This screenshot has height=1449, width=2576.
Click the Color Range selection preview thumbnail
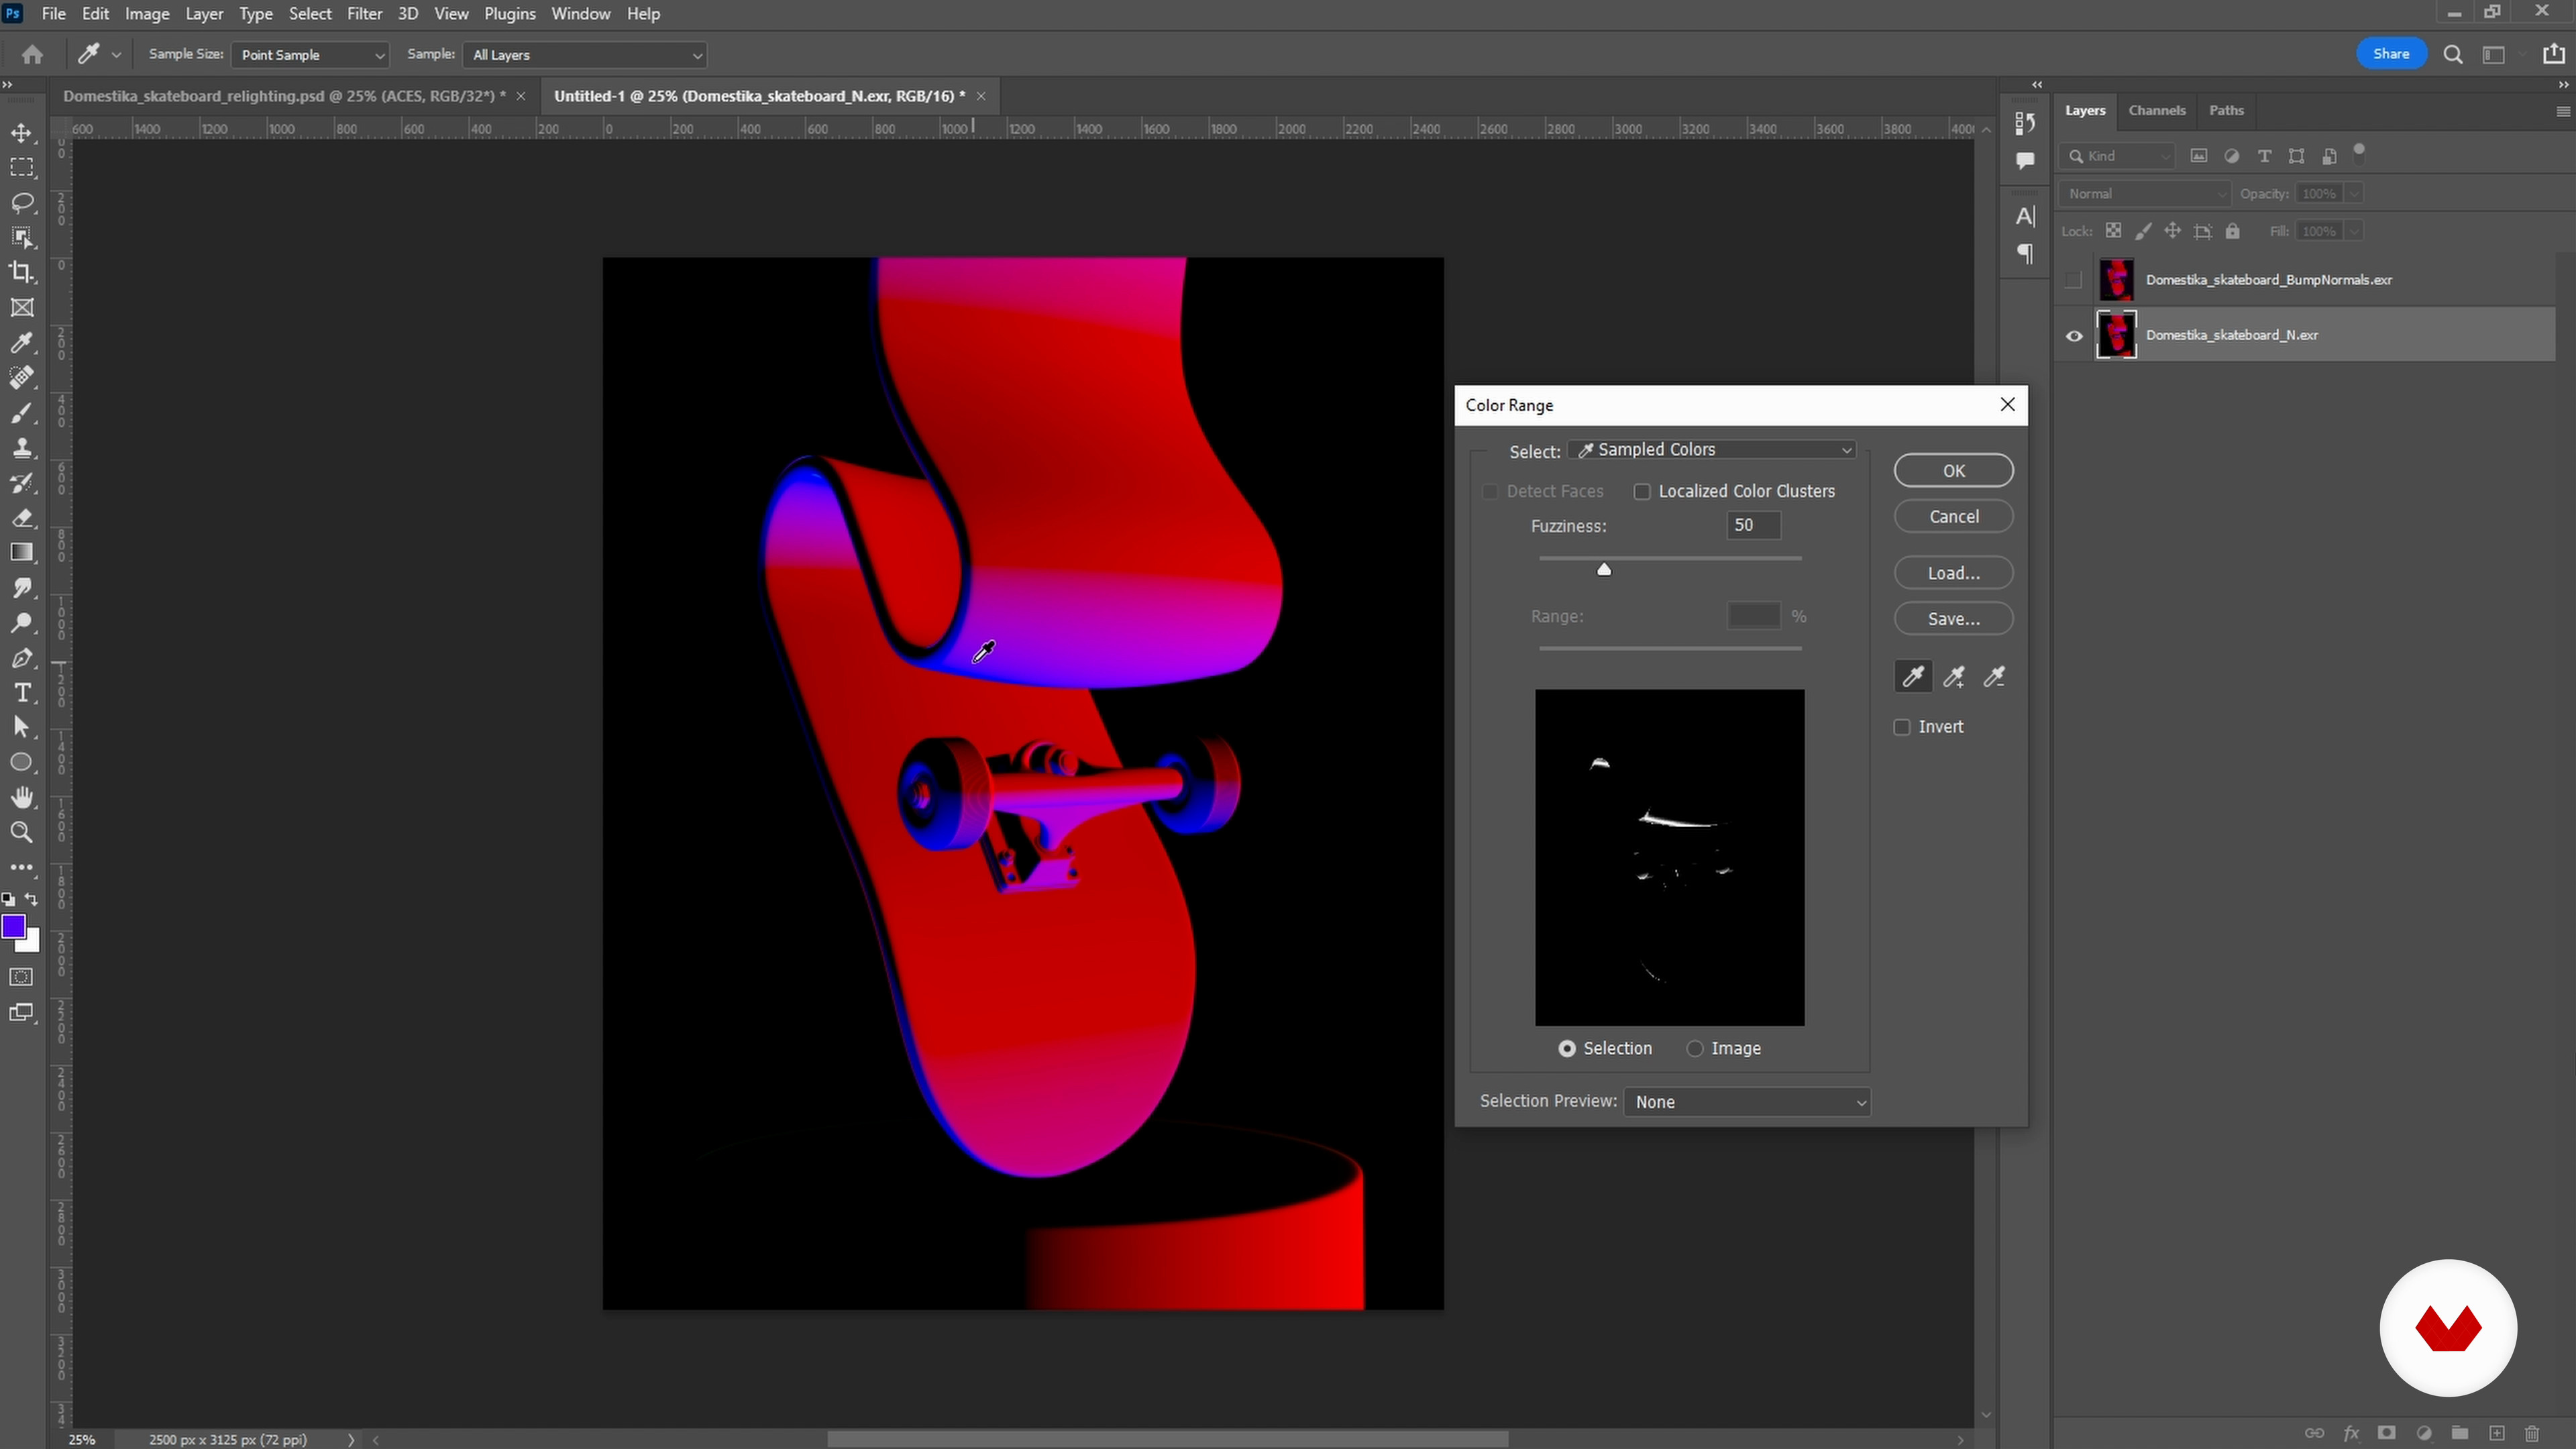tap(1670, 857)
